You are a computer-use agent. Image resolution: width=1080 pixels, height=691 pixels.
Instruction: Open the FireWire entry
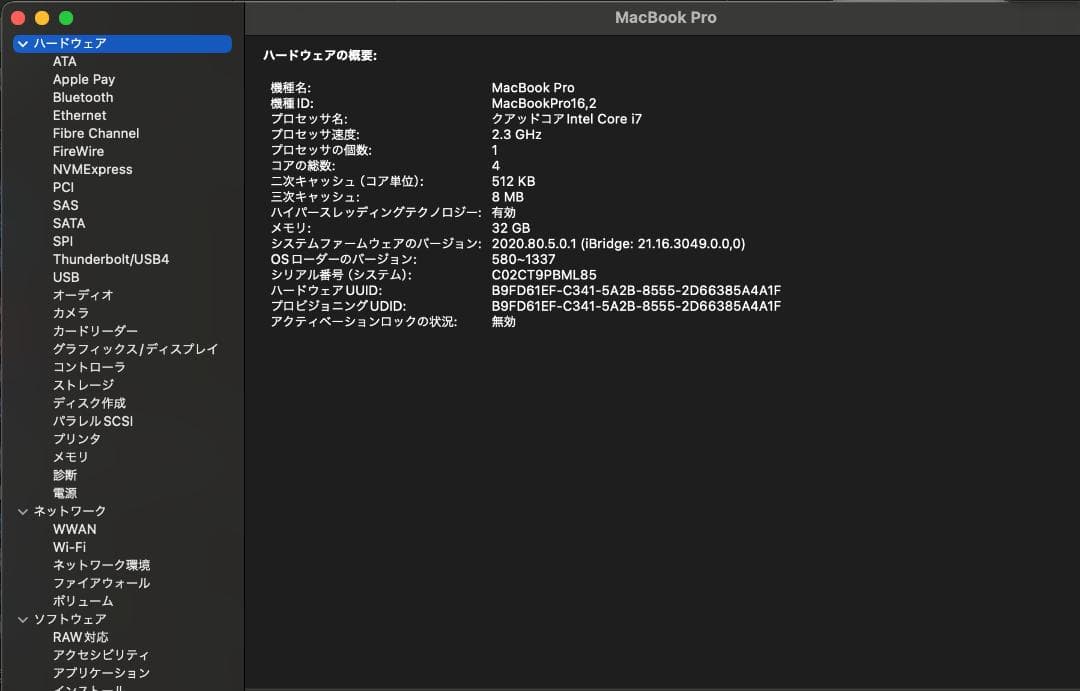point(79,151)
